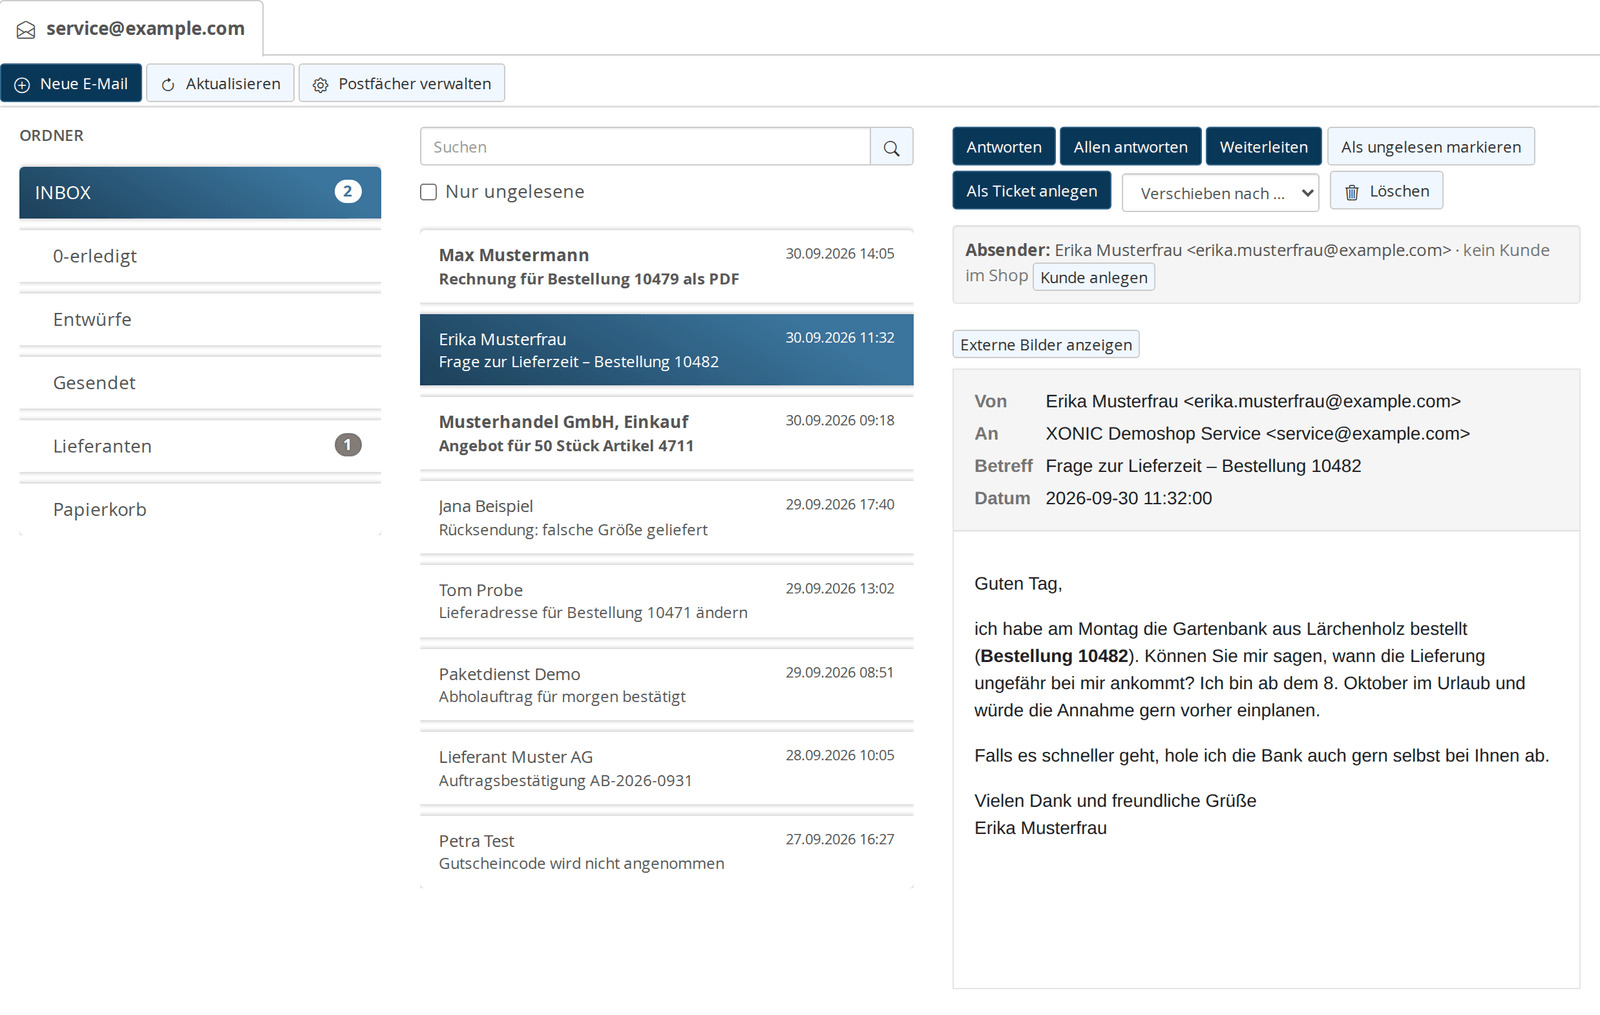Click the Kunde anlegen button
Screen dimensions: 1600x1015
[1093, 277]
